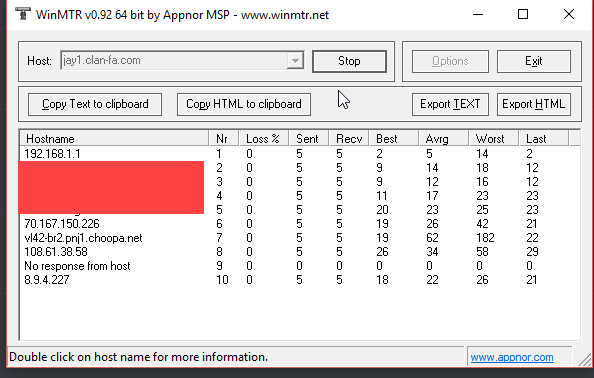Screen dimensions: 594x378
Task: Maximize the WinMTR window
Action: [523, 14]
